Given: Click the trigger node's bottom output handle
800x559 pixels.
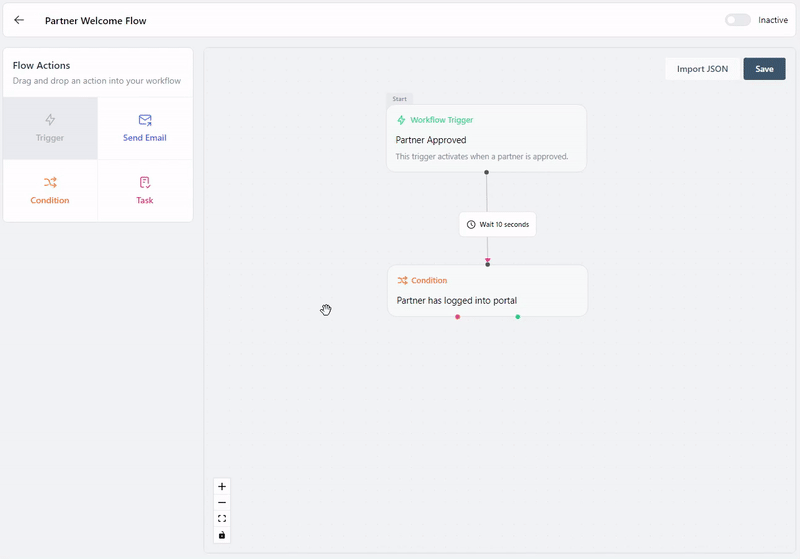Looking at the screenshot, I should 486,172.
